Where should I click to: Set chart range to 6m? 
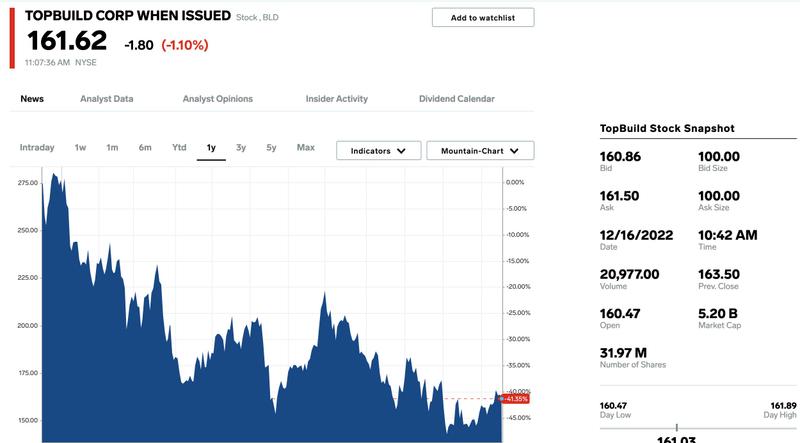click(x=145, y=147)
